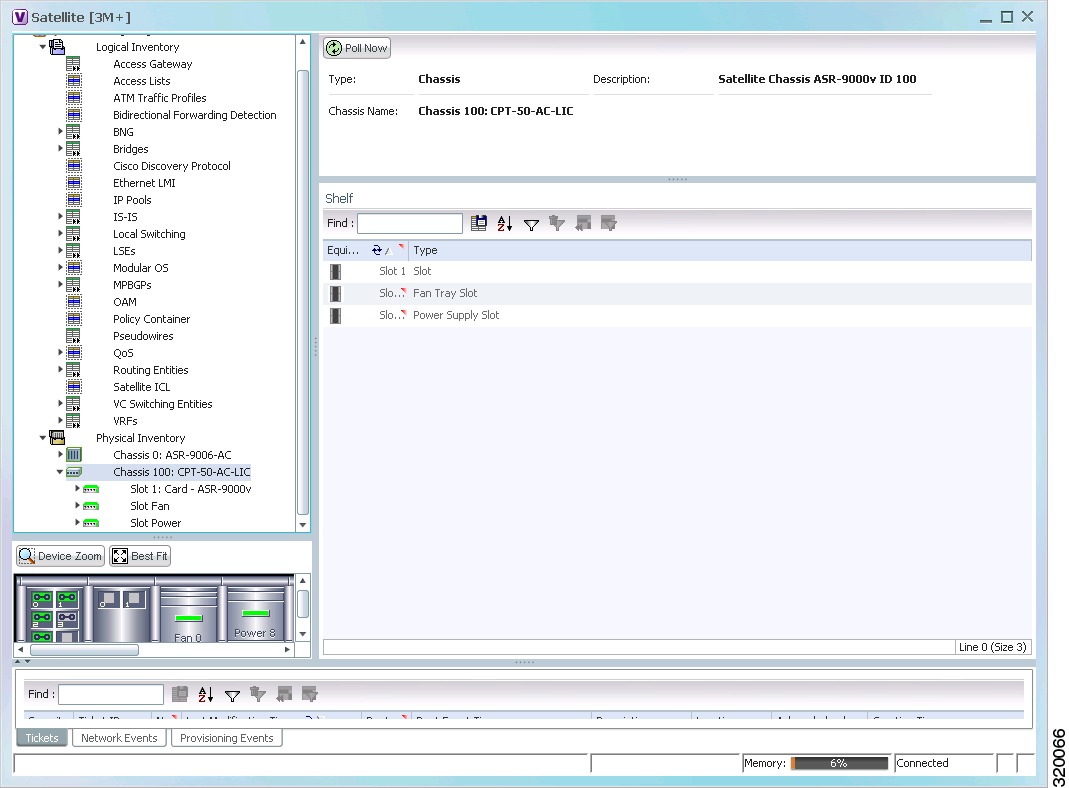Open the filter funnel in Shelf toolbar
1069x788 pixels.
[x=531, y=224]
